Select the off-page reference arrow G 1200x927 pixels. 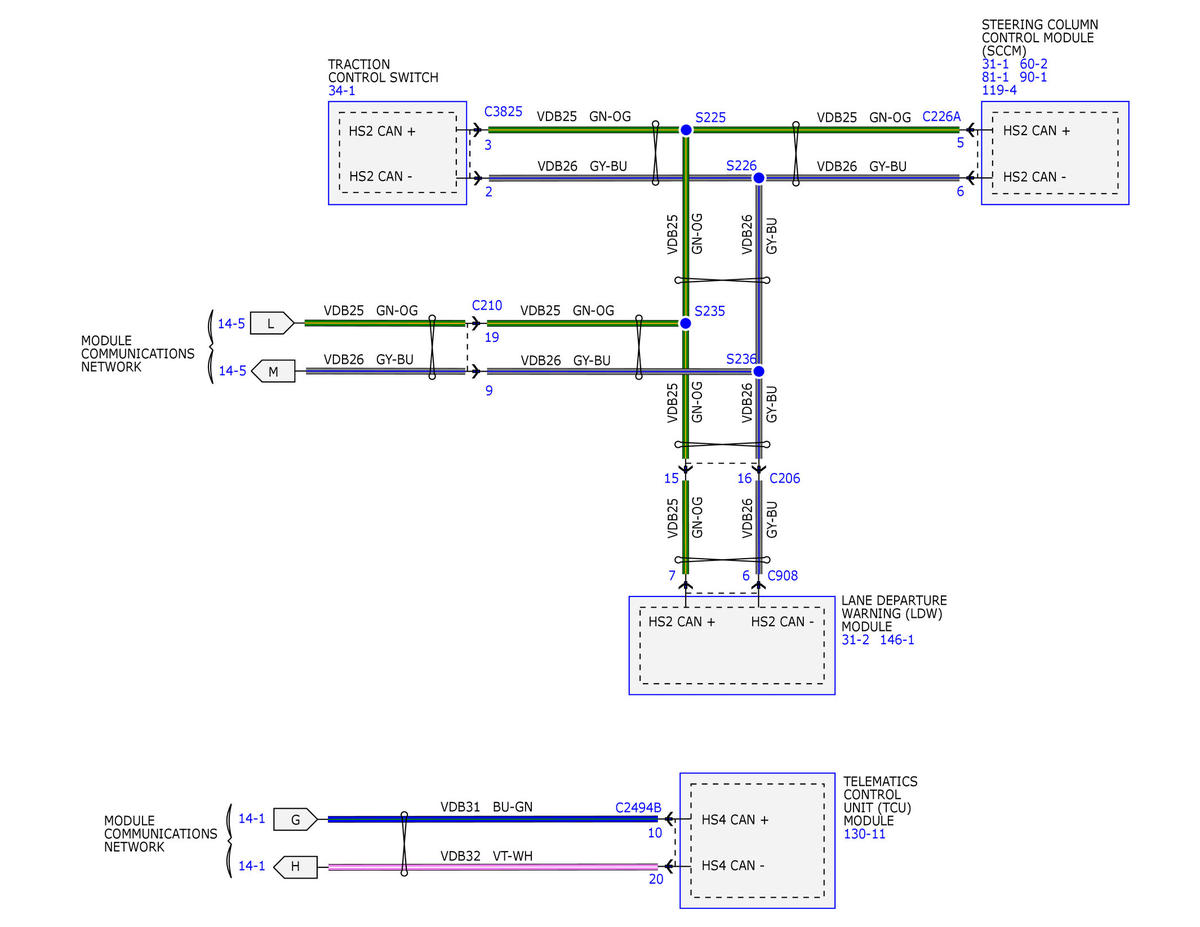295,819
